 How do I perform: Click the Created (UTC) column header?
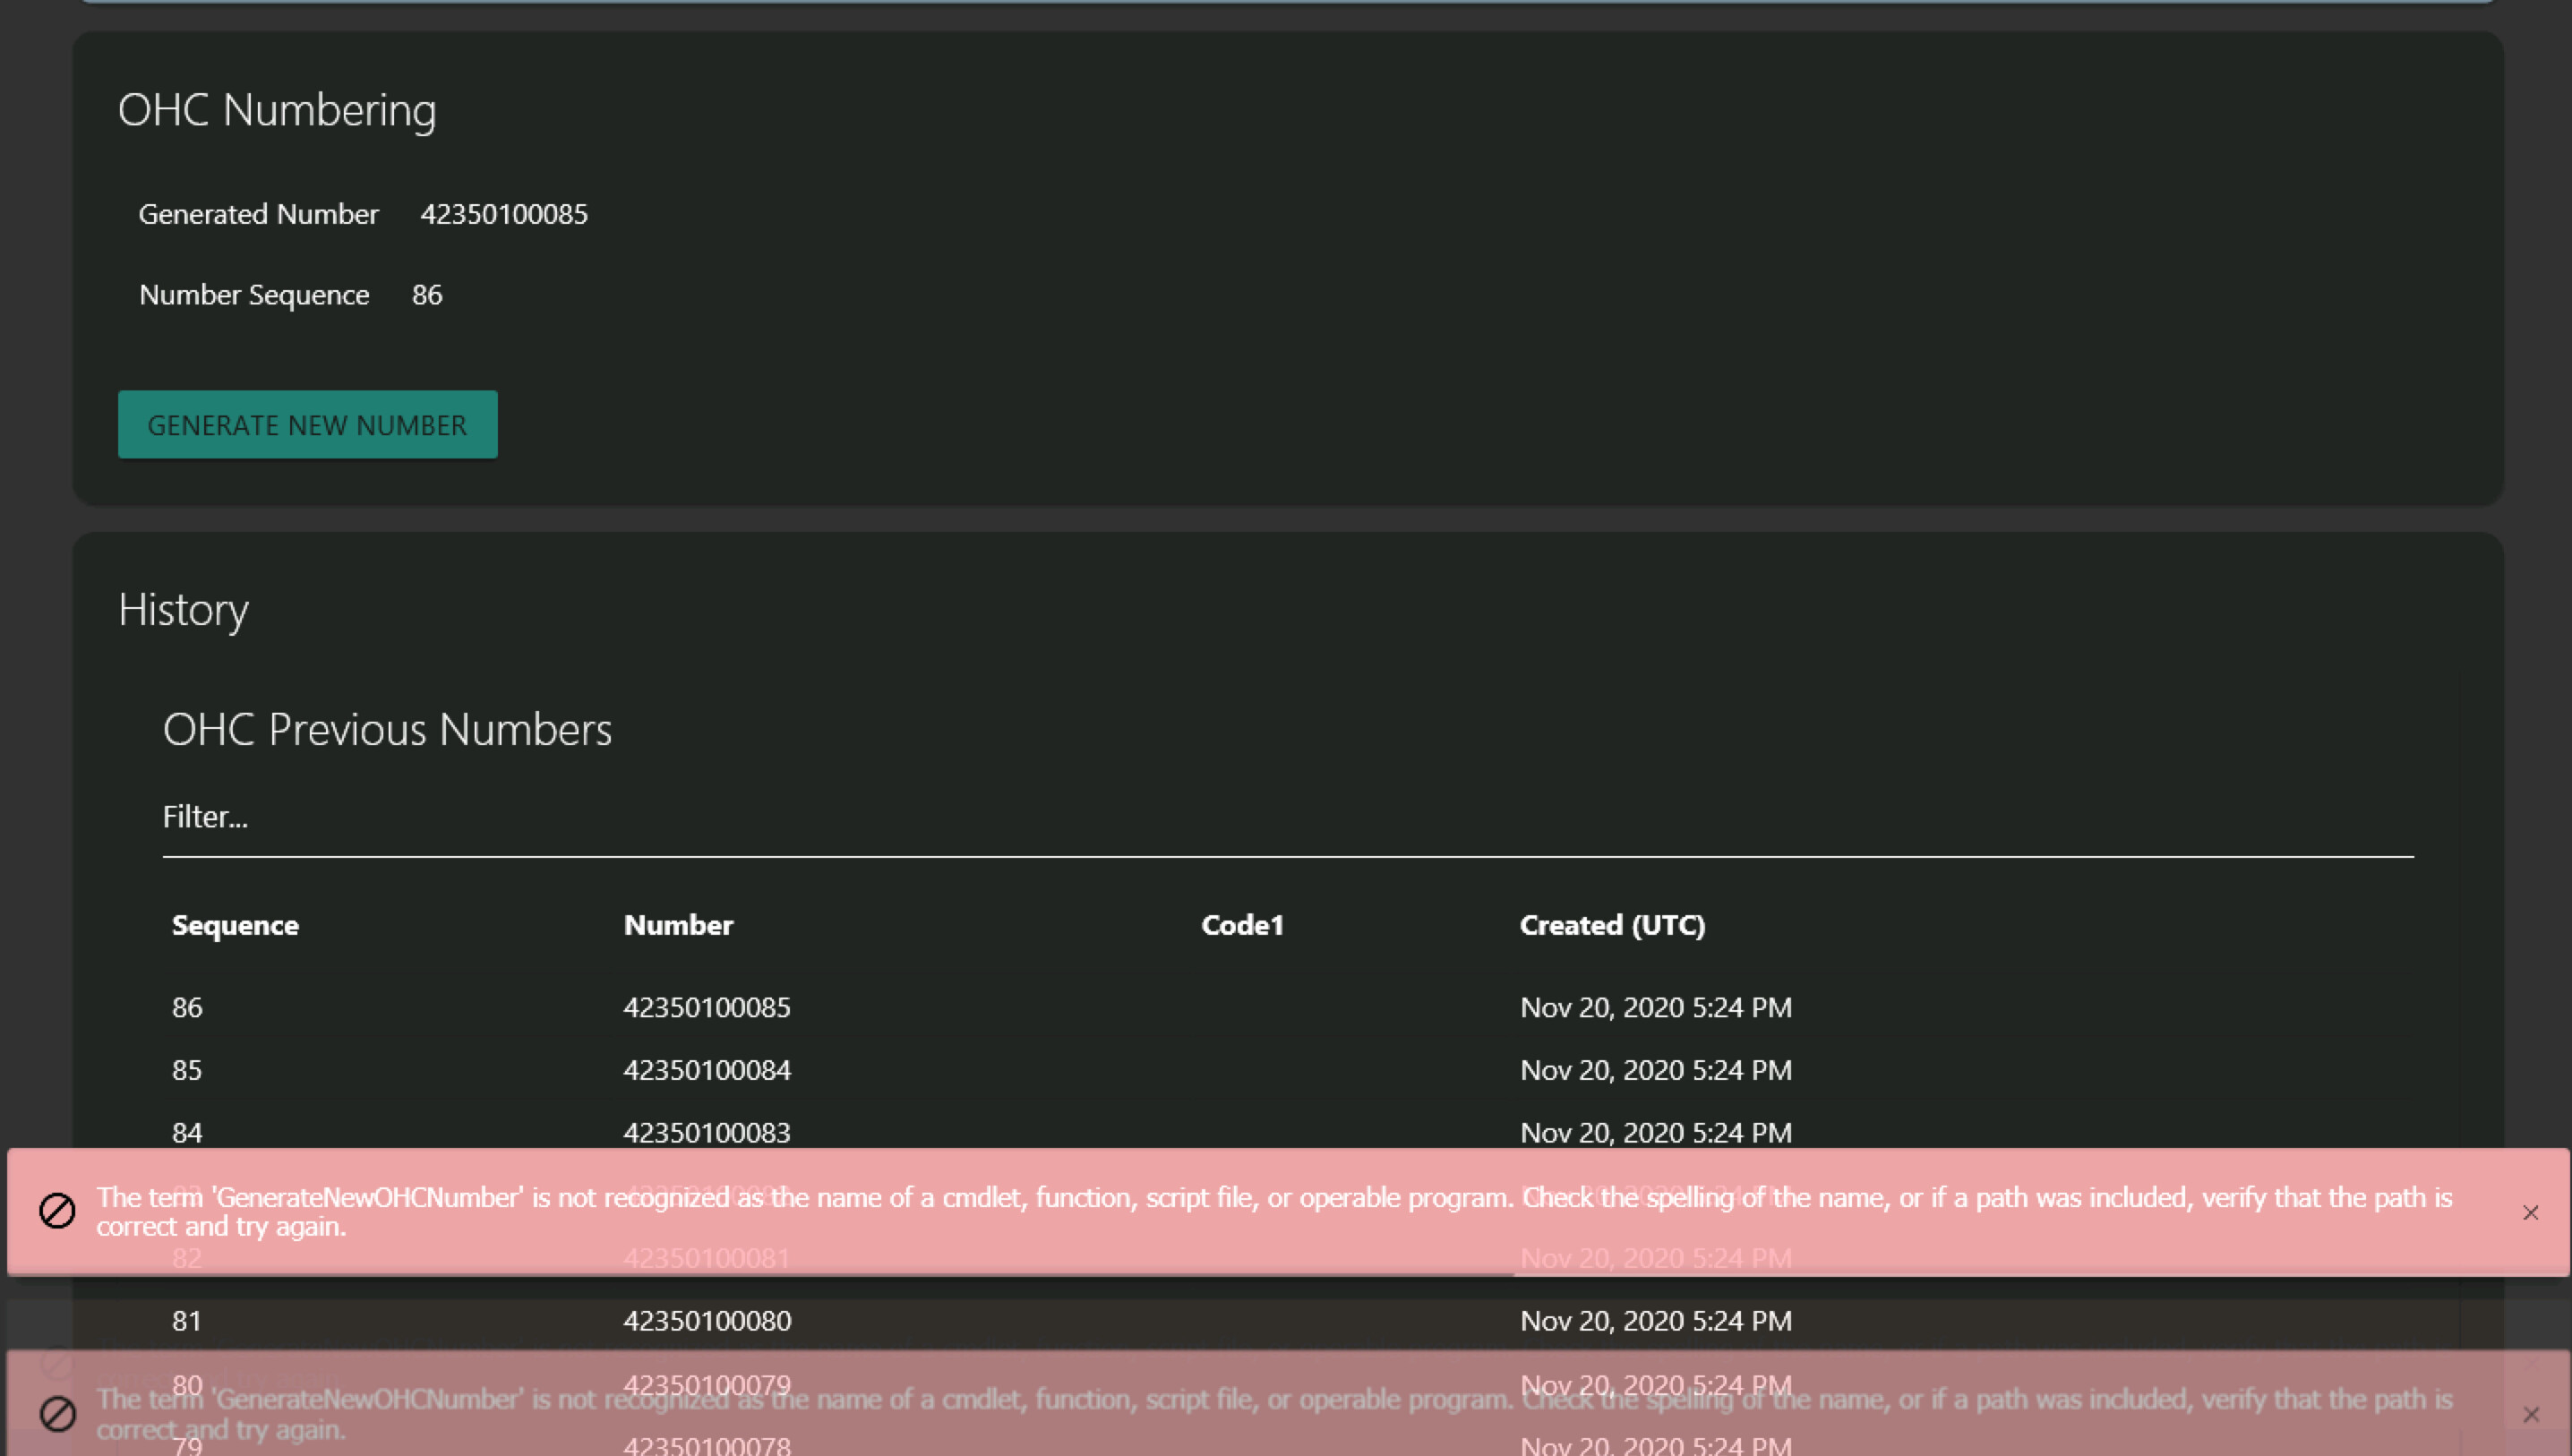1612,925
